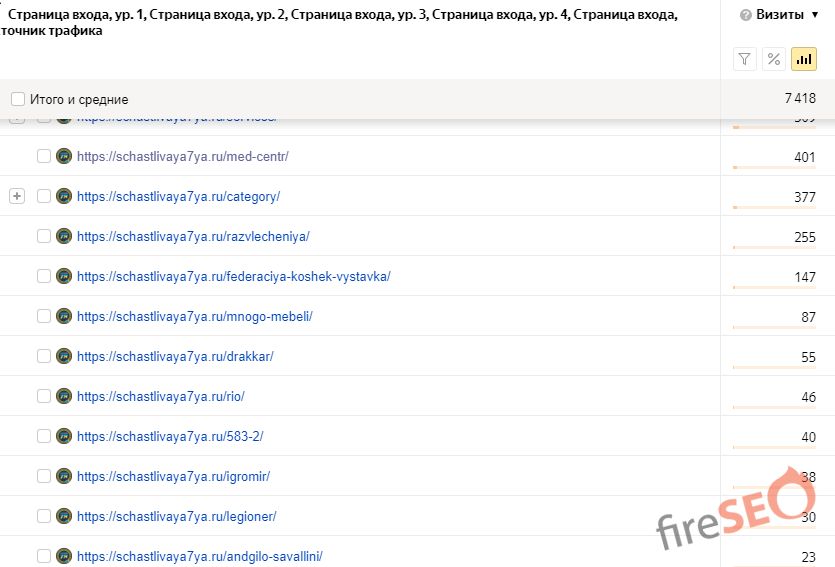Expand the category row with plus button
835x567 pixels.
coord(16,196)
